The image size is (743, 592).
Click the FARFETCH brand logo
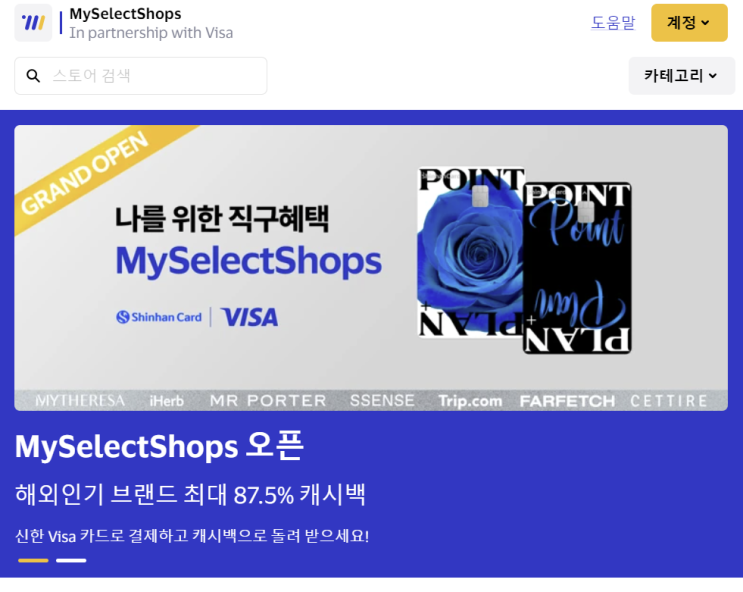coord(567,401)
